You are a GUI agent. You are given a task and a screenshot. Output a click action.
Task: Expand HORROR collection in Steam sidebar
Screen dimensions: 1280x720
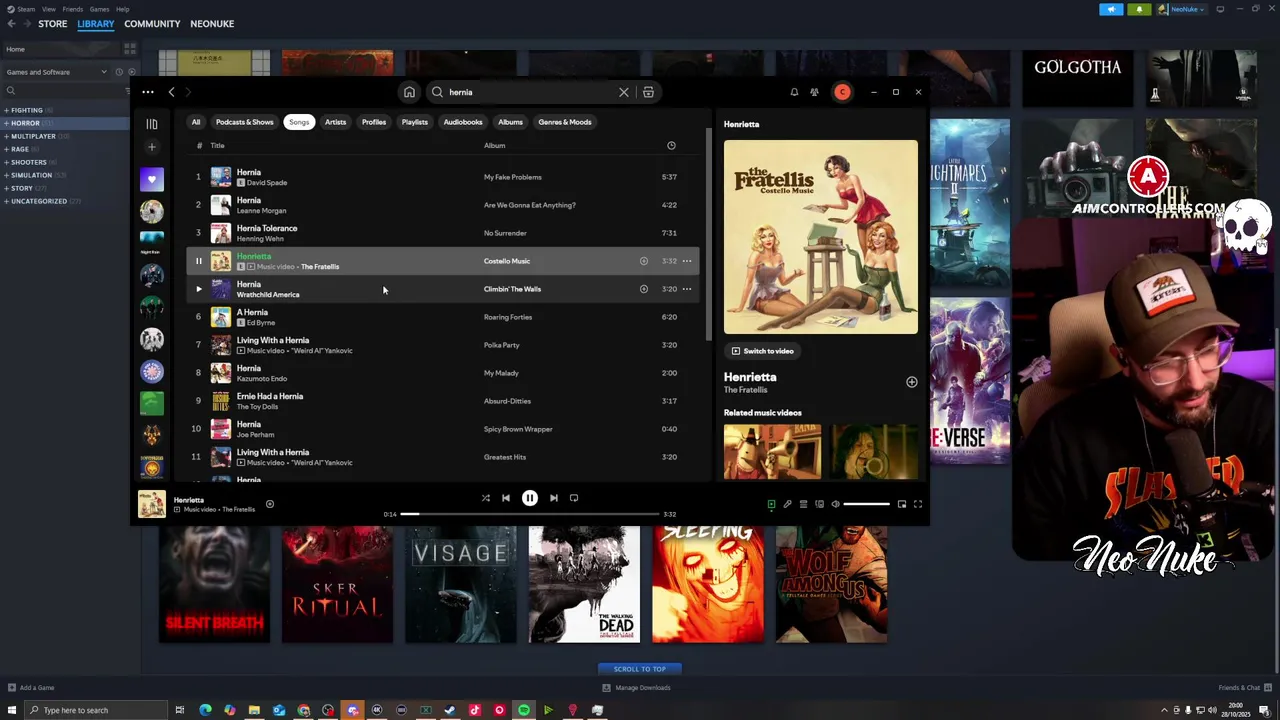click(x=25, y=123)
